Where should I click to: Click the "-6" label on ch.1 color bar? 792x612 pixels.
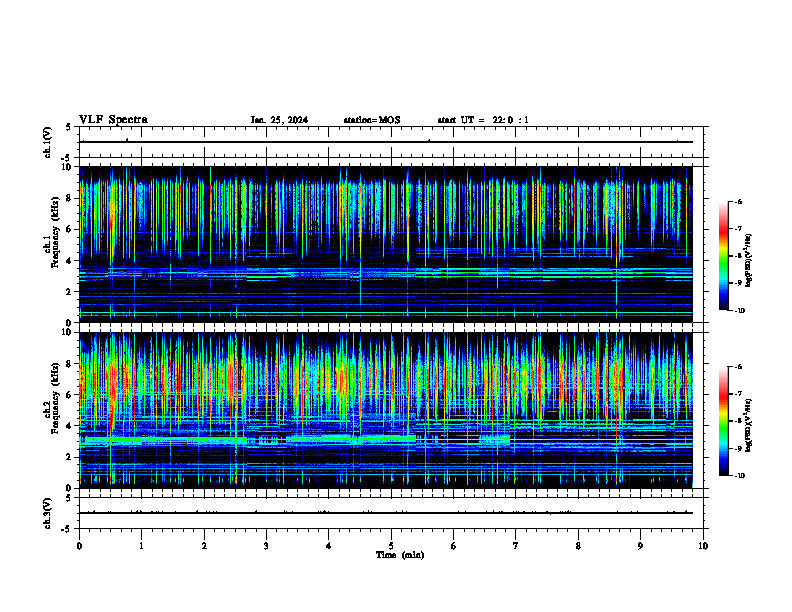click(x=738, y=202)
